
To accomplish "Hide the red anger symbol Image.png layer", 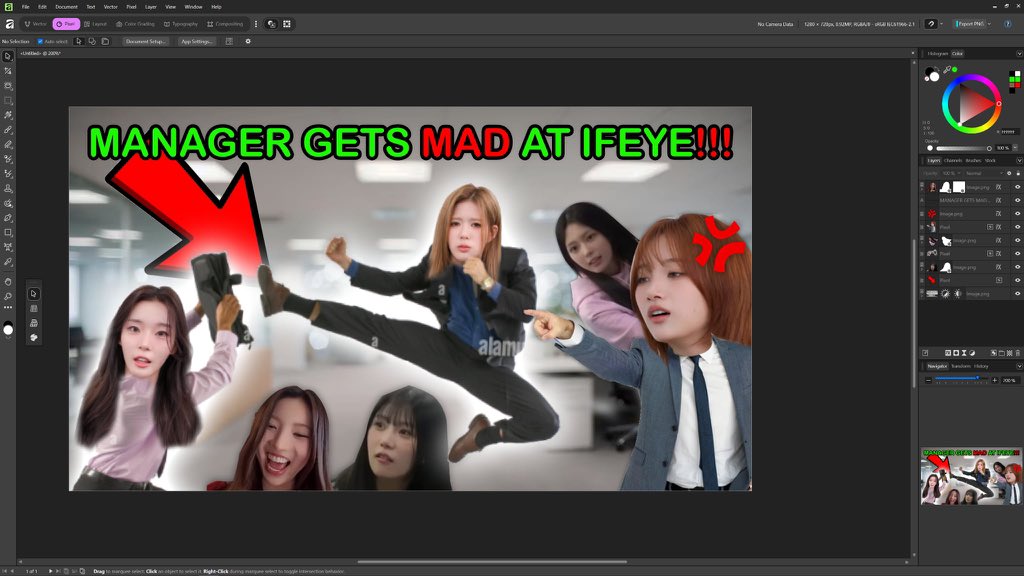I will (x=1017, y=214).
